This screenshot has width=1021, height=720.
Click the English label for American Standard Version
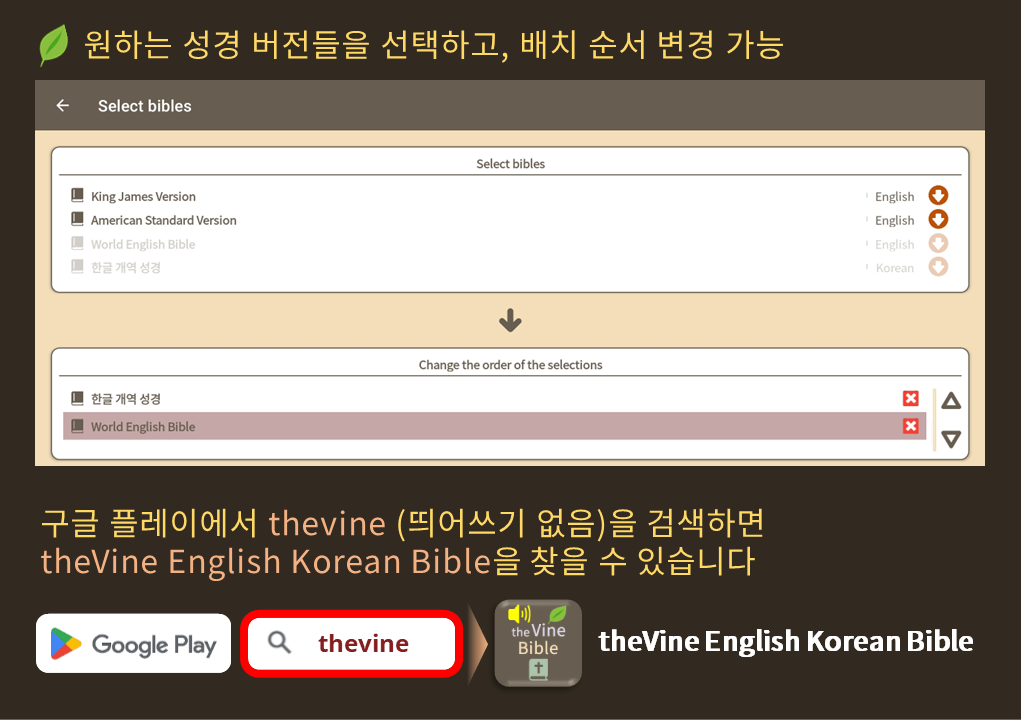(x=894, y=221)
